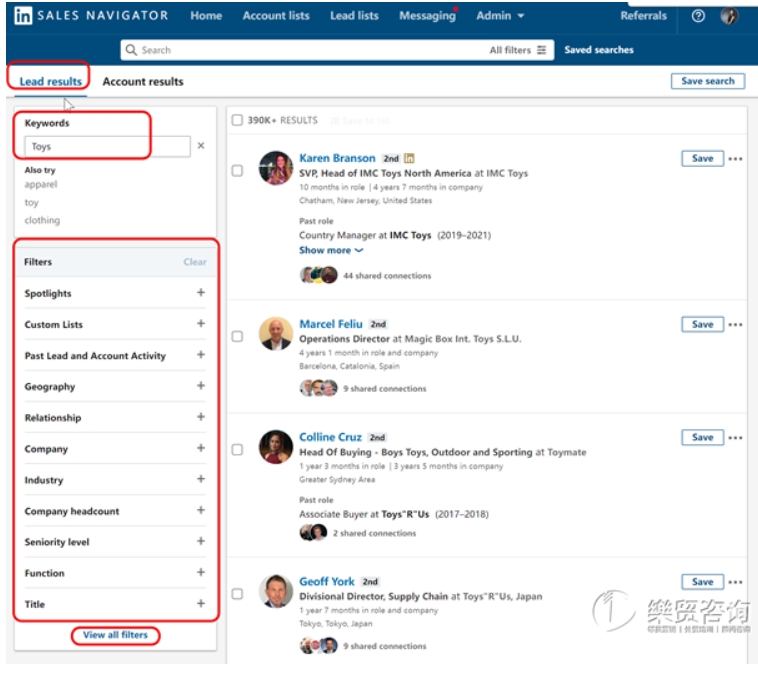View Karen Branson's 44 shared connections avatars
Screen dimensions: 758x674
coord(319,275)
